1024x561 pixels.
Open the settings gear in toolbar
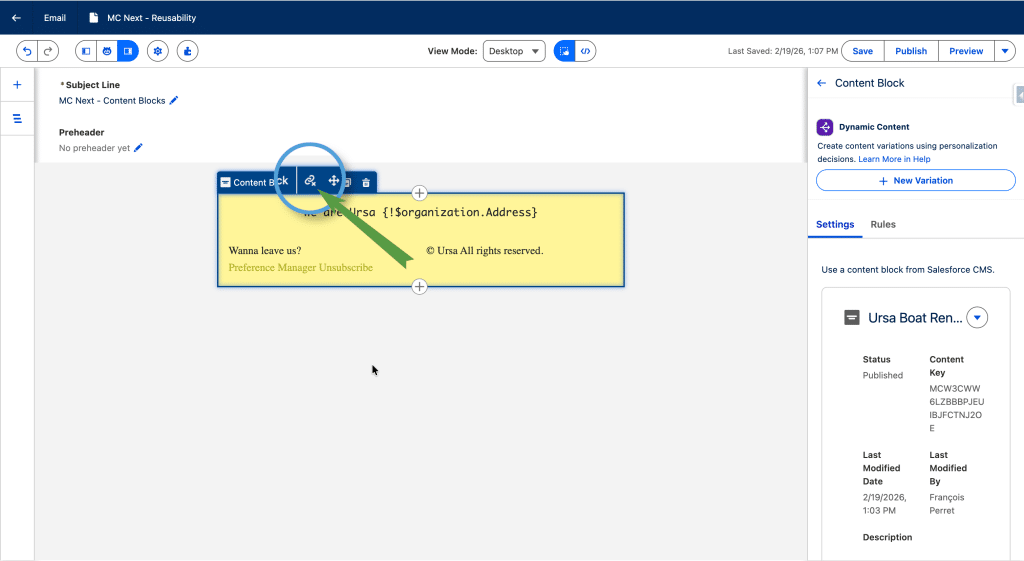point(157,51)
